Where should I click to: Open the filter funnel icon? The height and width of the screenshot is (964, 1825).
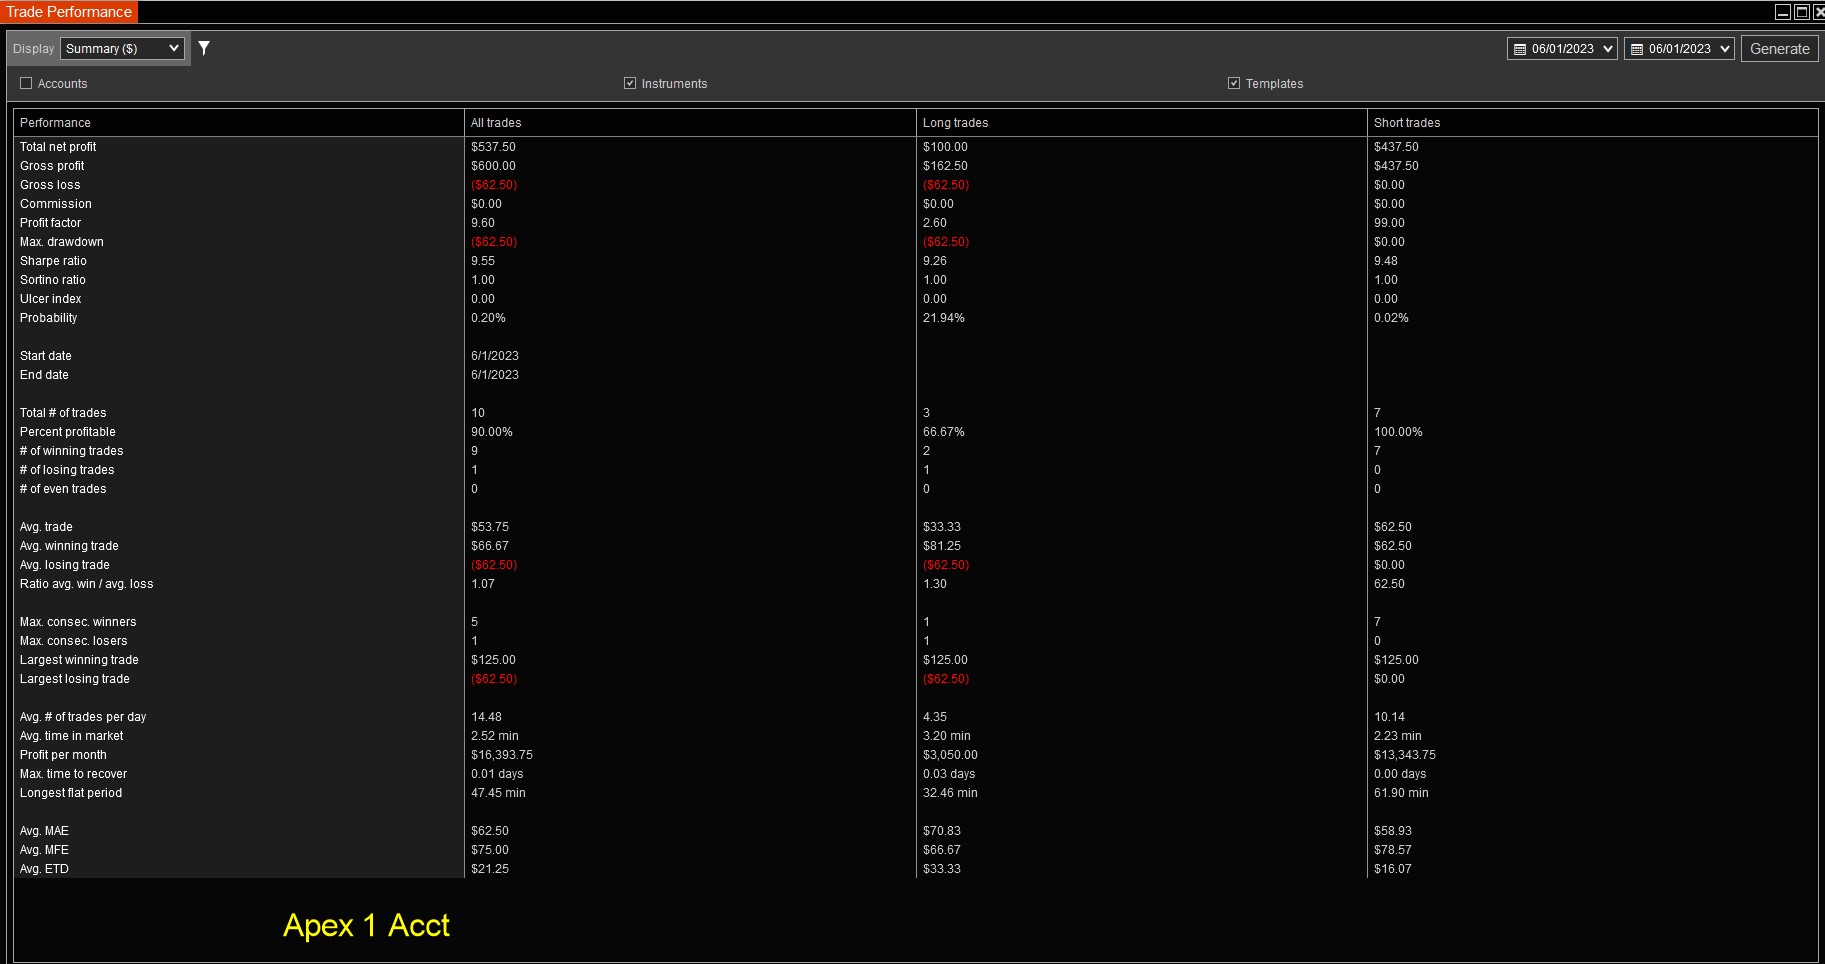[204, 48]
